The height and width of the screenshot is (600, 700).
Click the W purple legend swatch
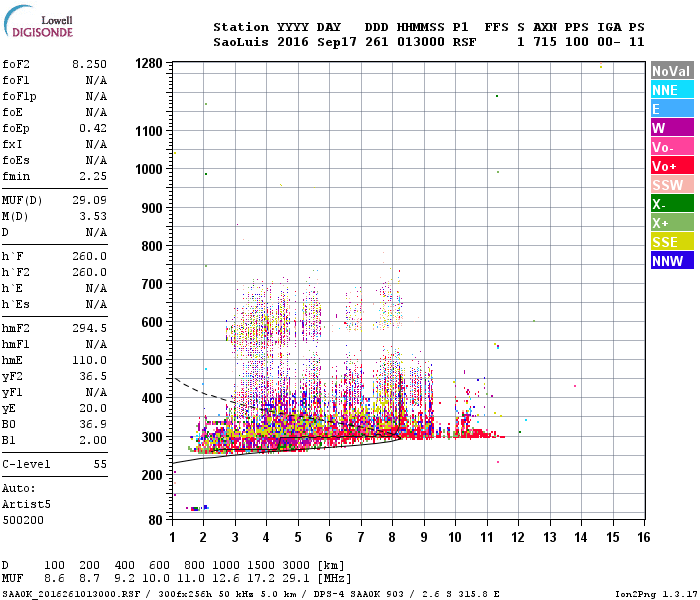coord(672,128)
